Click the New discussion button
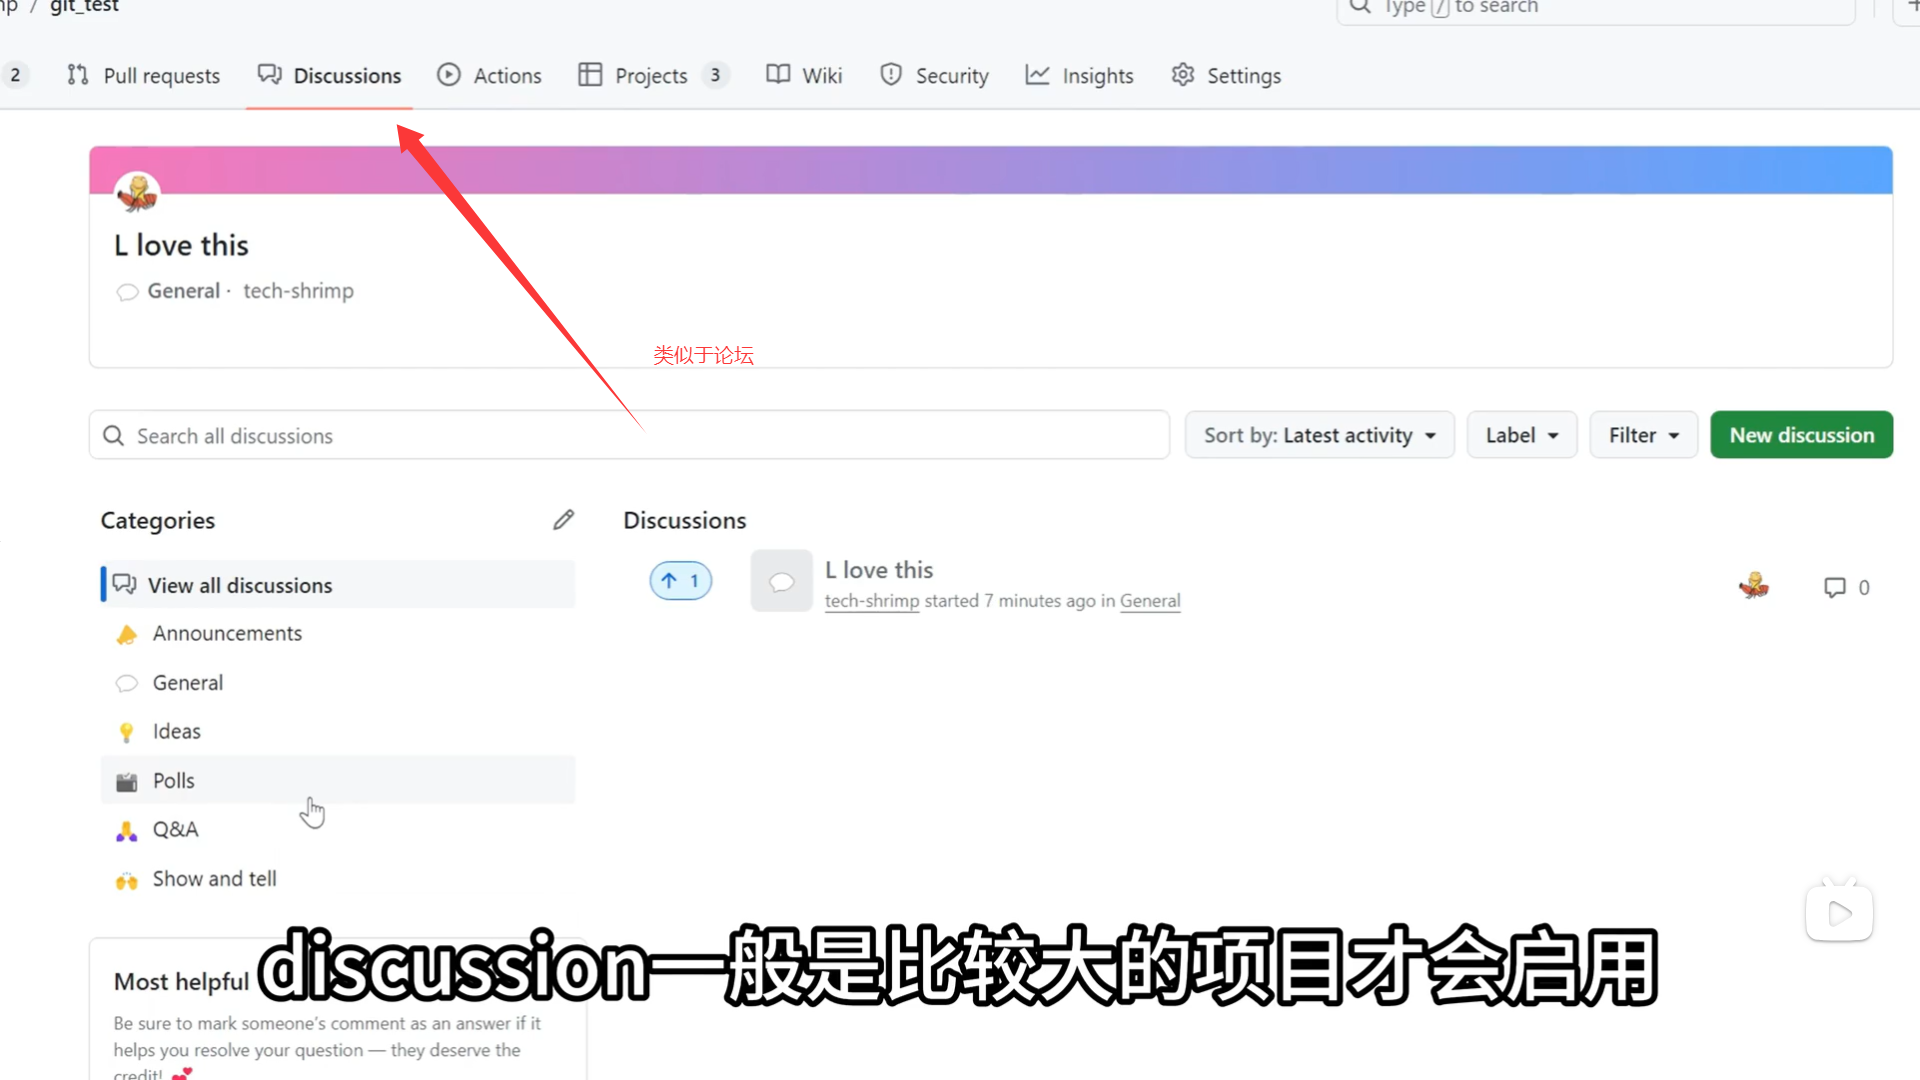Screen dimensions: 1920x1080 click(1801, 435)
